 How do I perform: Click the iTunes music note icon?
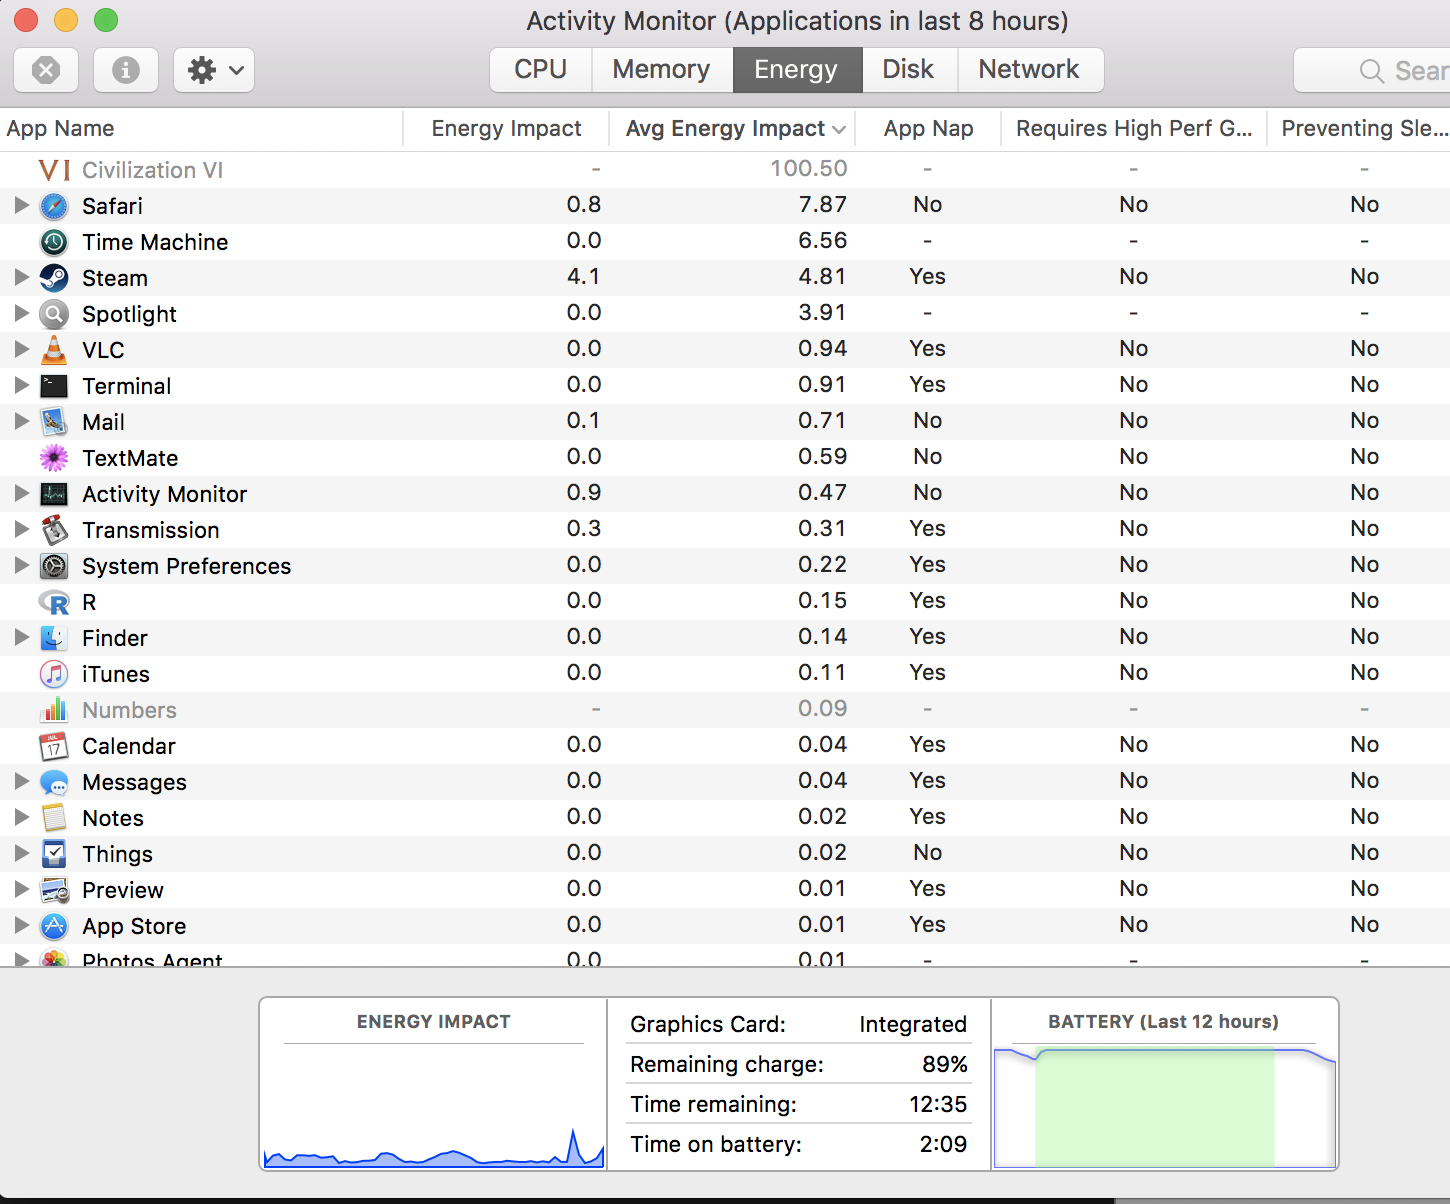[x=54, y=674]
